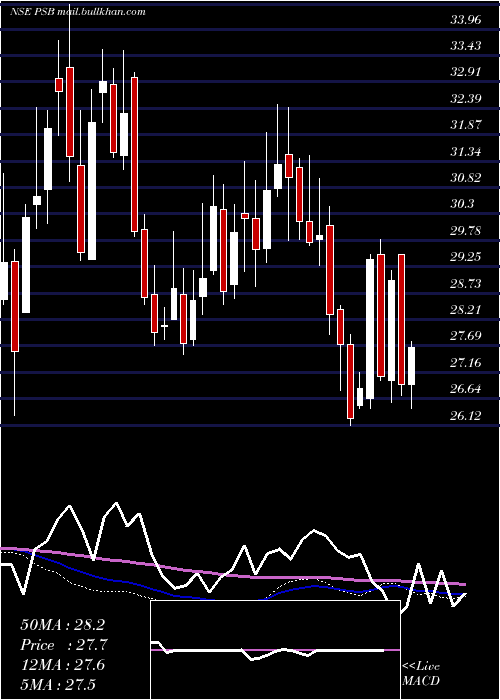500x700 pixels.
Task: Click the 31.34 price axis label
Action: pyautogui.click(x=466, y=151)
